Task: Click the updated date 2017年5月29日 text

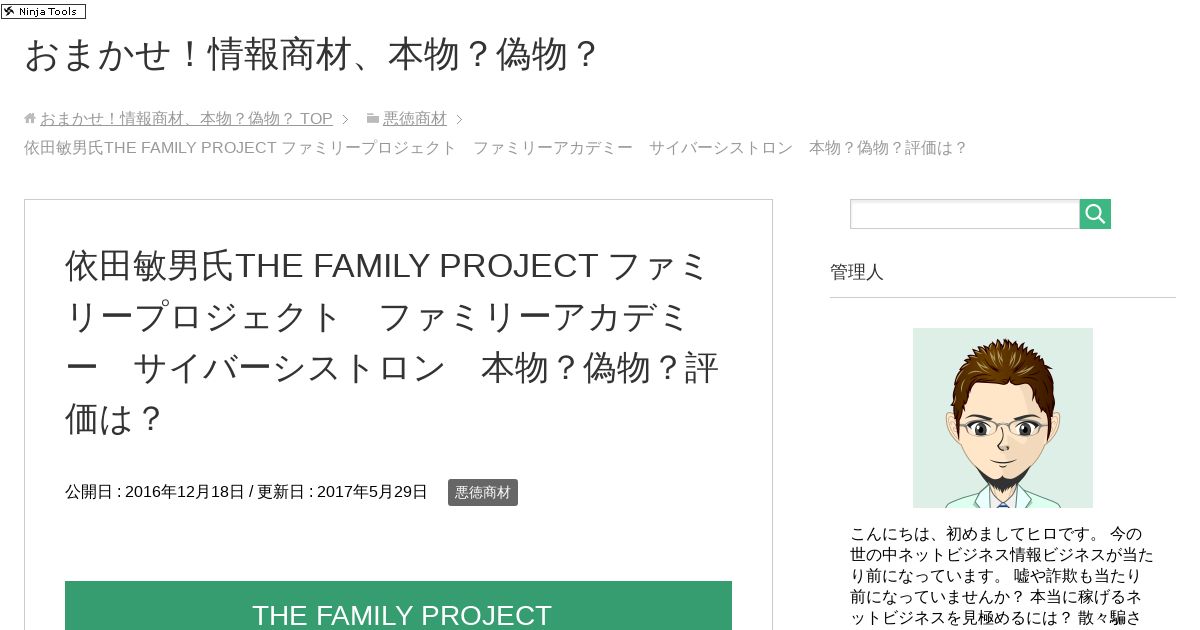Action: coord(372,492)
